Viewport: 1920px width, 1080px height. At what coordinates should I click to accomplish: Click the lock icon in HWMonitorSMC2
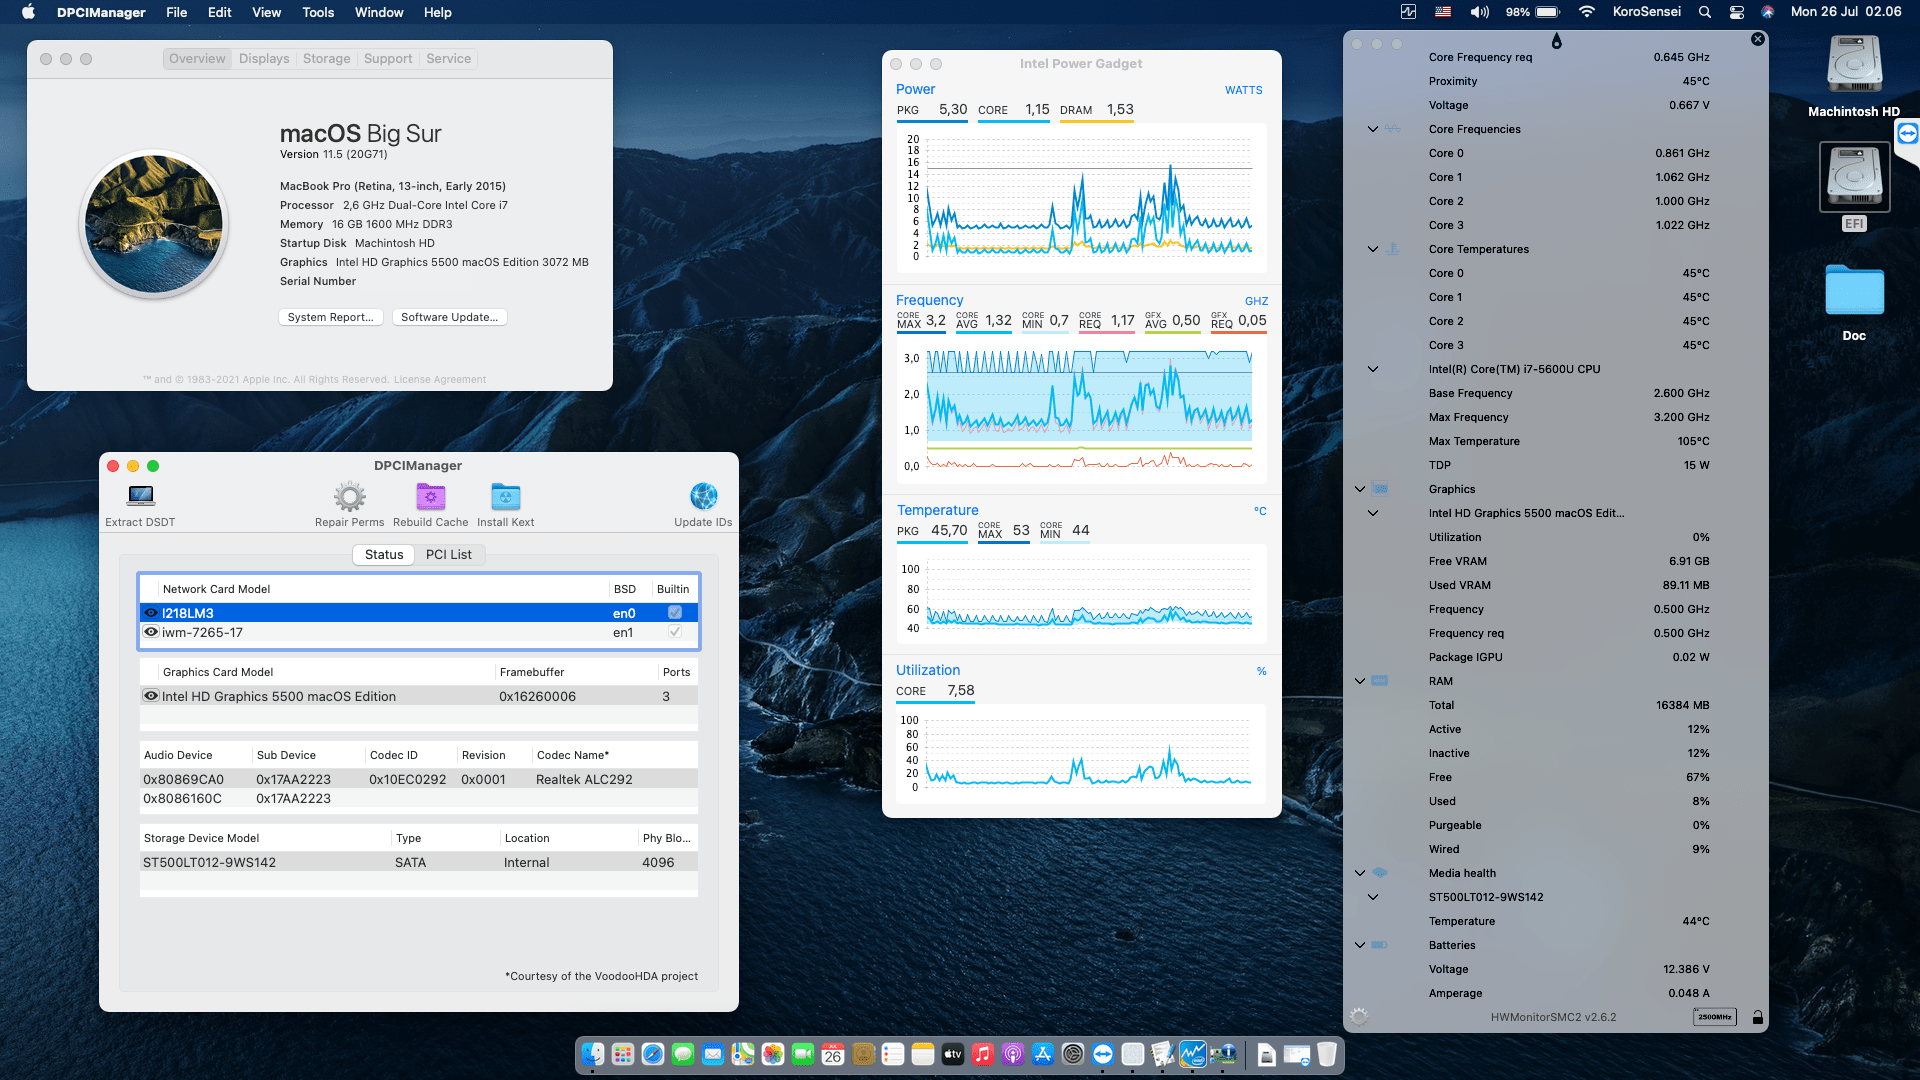click(1757, 1017)
